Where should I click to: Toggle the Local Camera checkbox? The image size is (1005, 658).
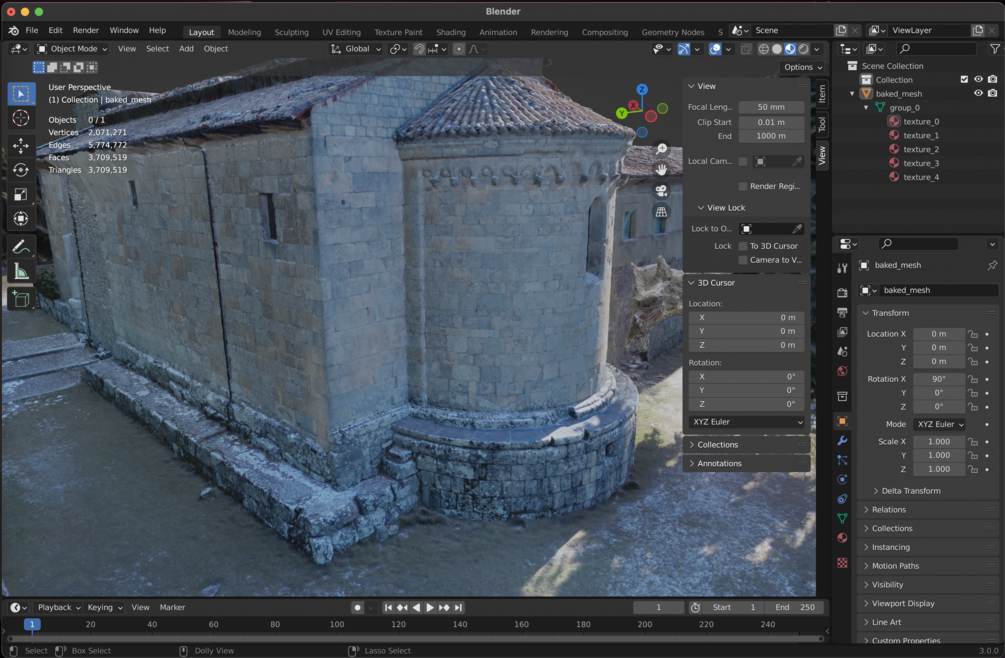[743, 161]
